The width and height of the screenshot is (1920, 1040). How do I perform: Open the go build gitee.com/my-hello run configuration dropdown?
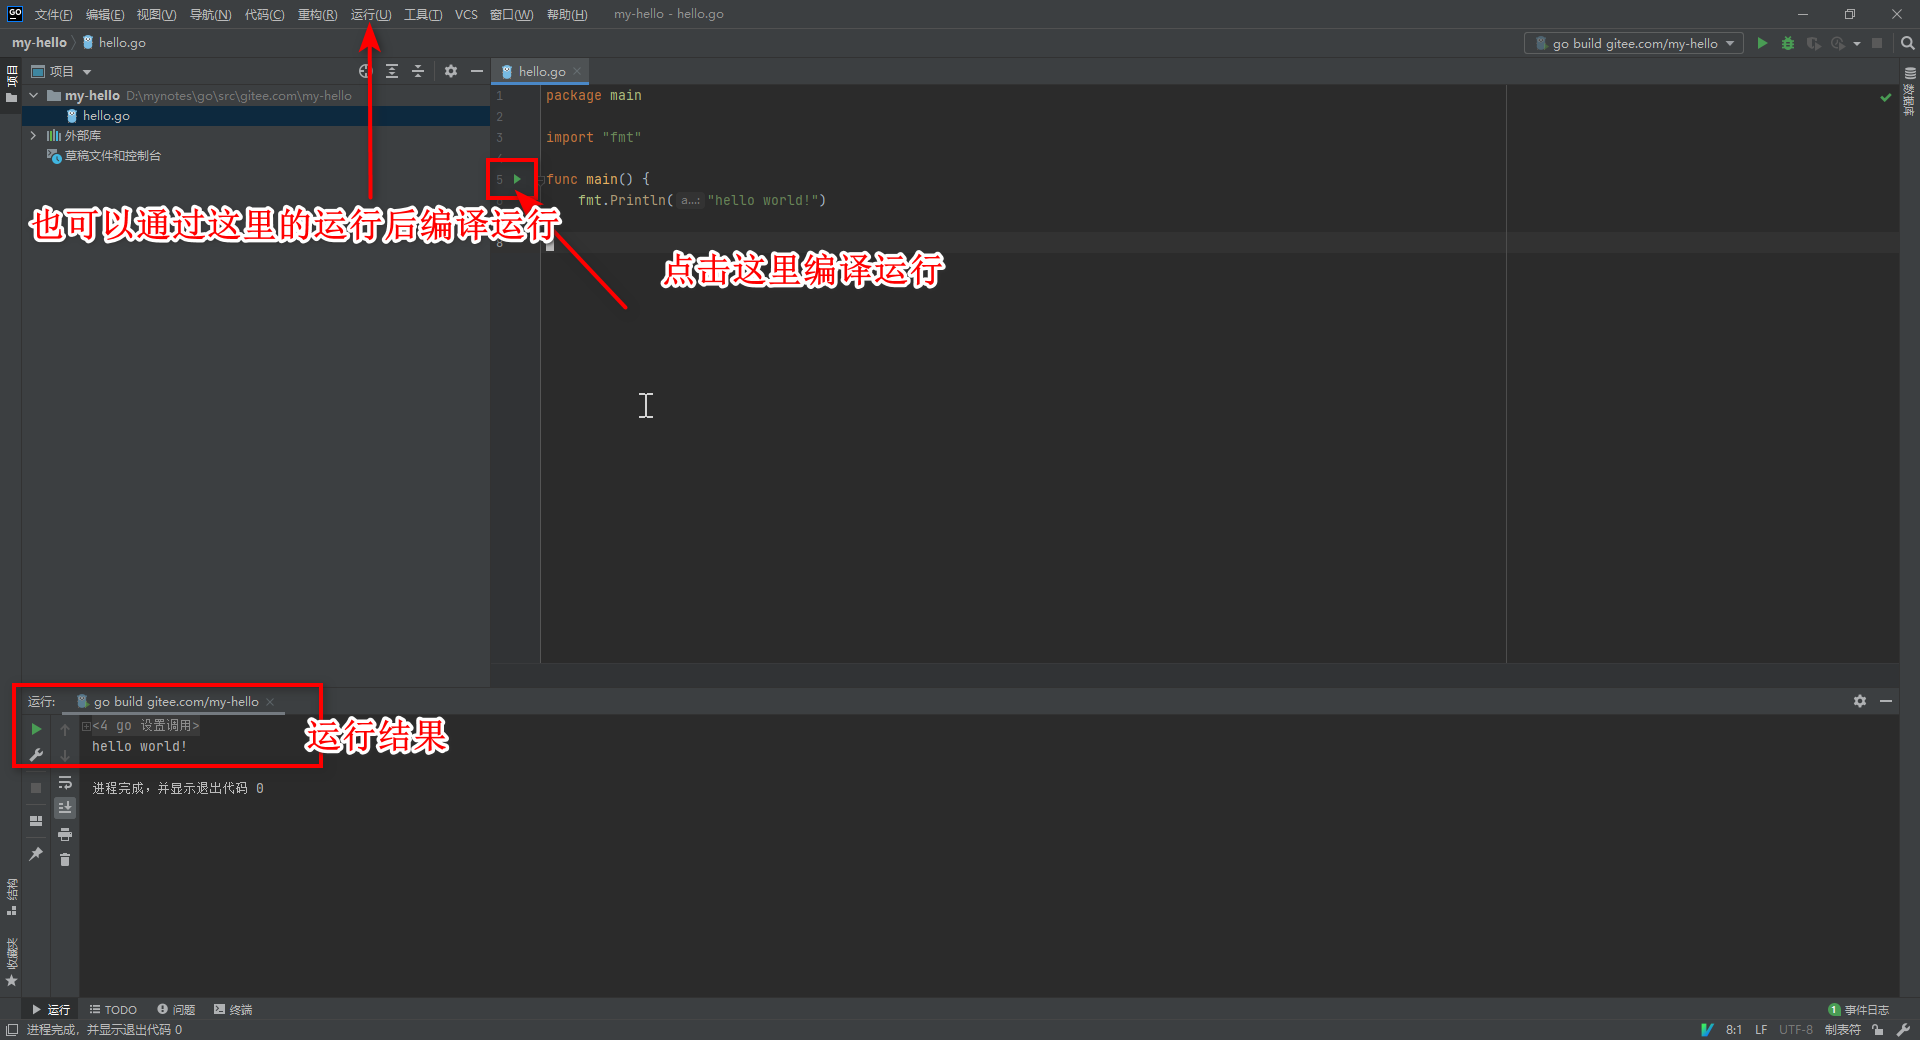coord(1731,43)
